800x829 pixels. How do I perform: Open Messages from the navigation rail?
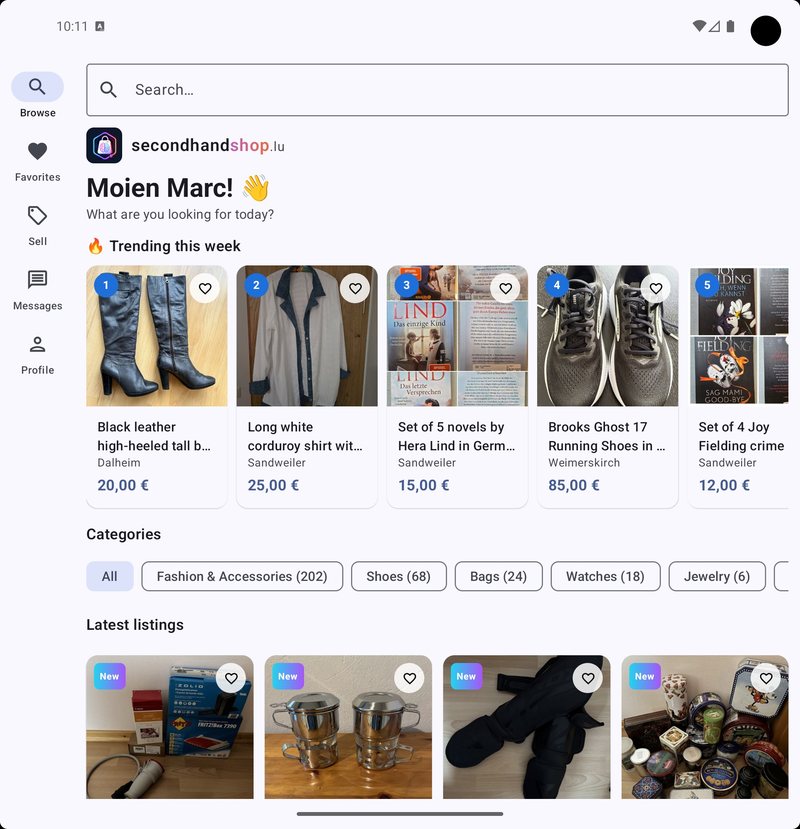coord(37,291)
